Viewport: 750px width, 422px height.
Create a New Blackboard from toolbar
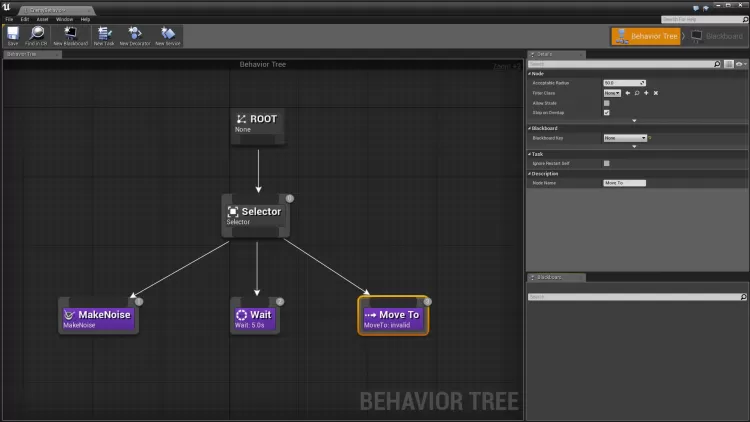point(70,36)
